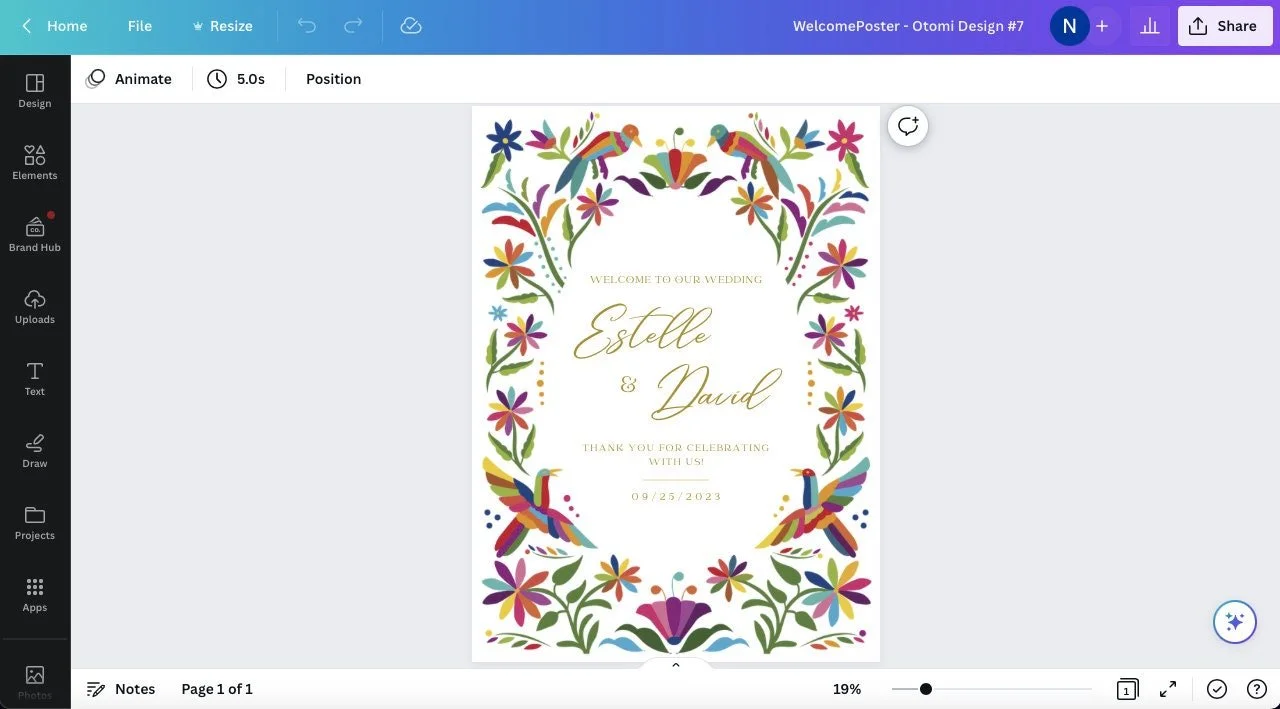Open Brand Hub from sidebar
The image size is (1280, 709).
coord(35,235)
